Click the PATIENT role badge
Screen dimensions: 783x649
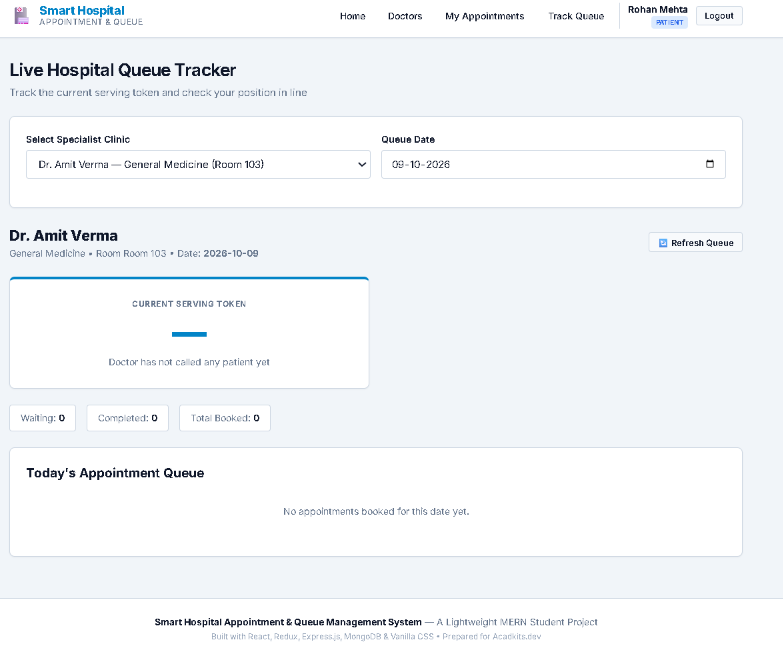pos(669,22)
